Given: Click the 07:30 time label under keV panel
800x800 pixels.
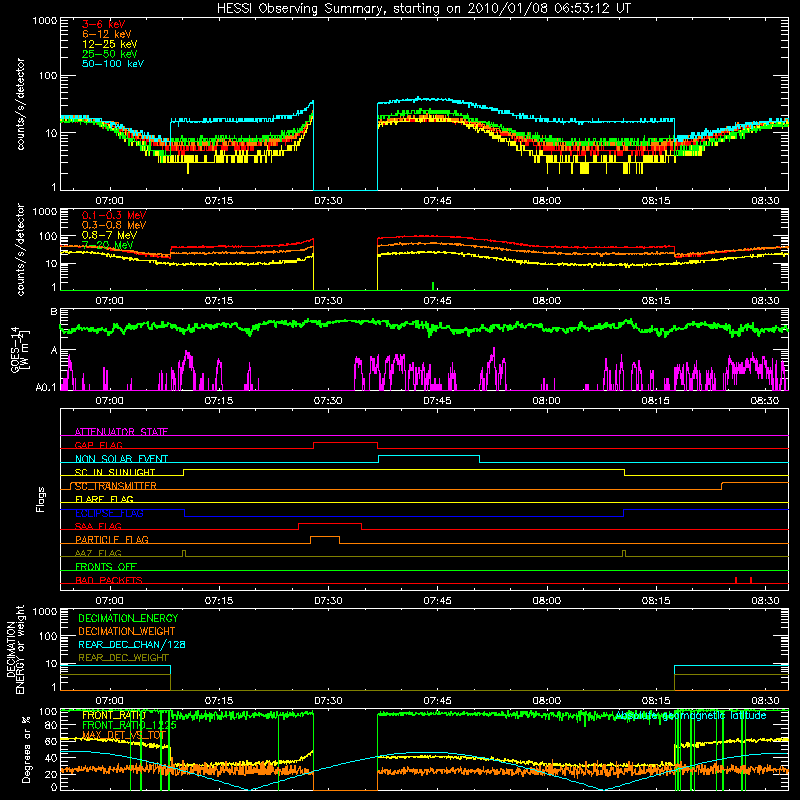Looking at the screenshot, I should tap(328, 201).
